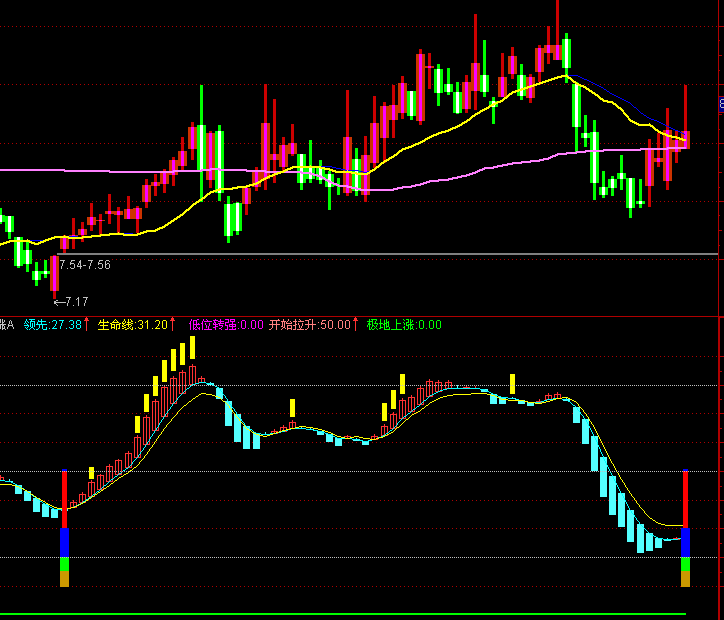The width and height of the screenshot is (724, 620).
Task: Click the 领先:27.38 indicator label
Action: pos(53,325)
